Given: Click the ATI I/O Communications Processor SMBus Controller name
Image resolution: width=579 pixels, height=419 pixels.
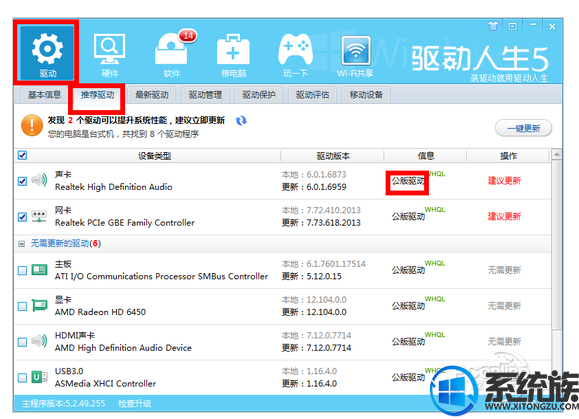Looking at the screenshot, I should pyautogui.click(x=161, y=277).
